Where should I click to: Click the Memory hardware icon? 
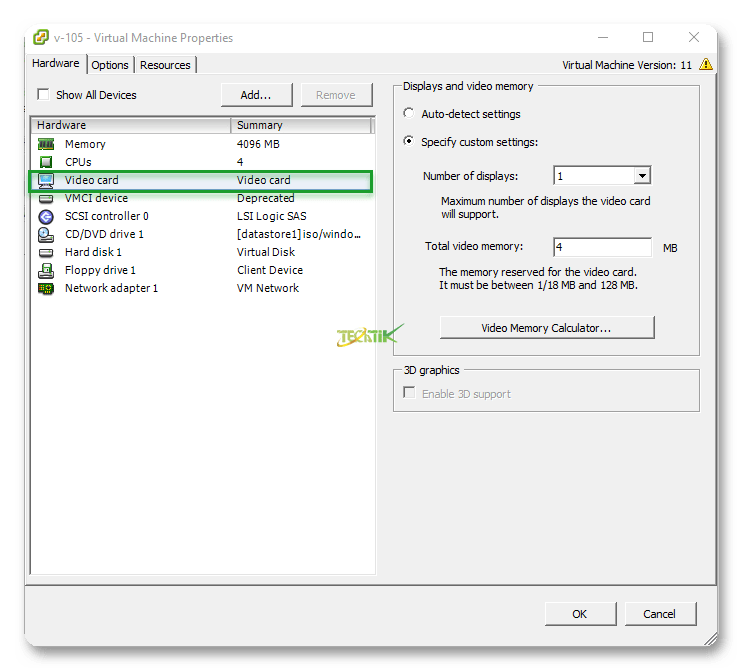point(45,144)
